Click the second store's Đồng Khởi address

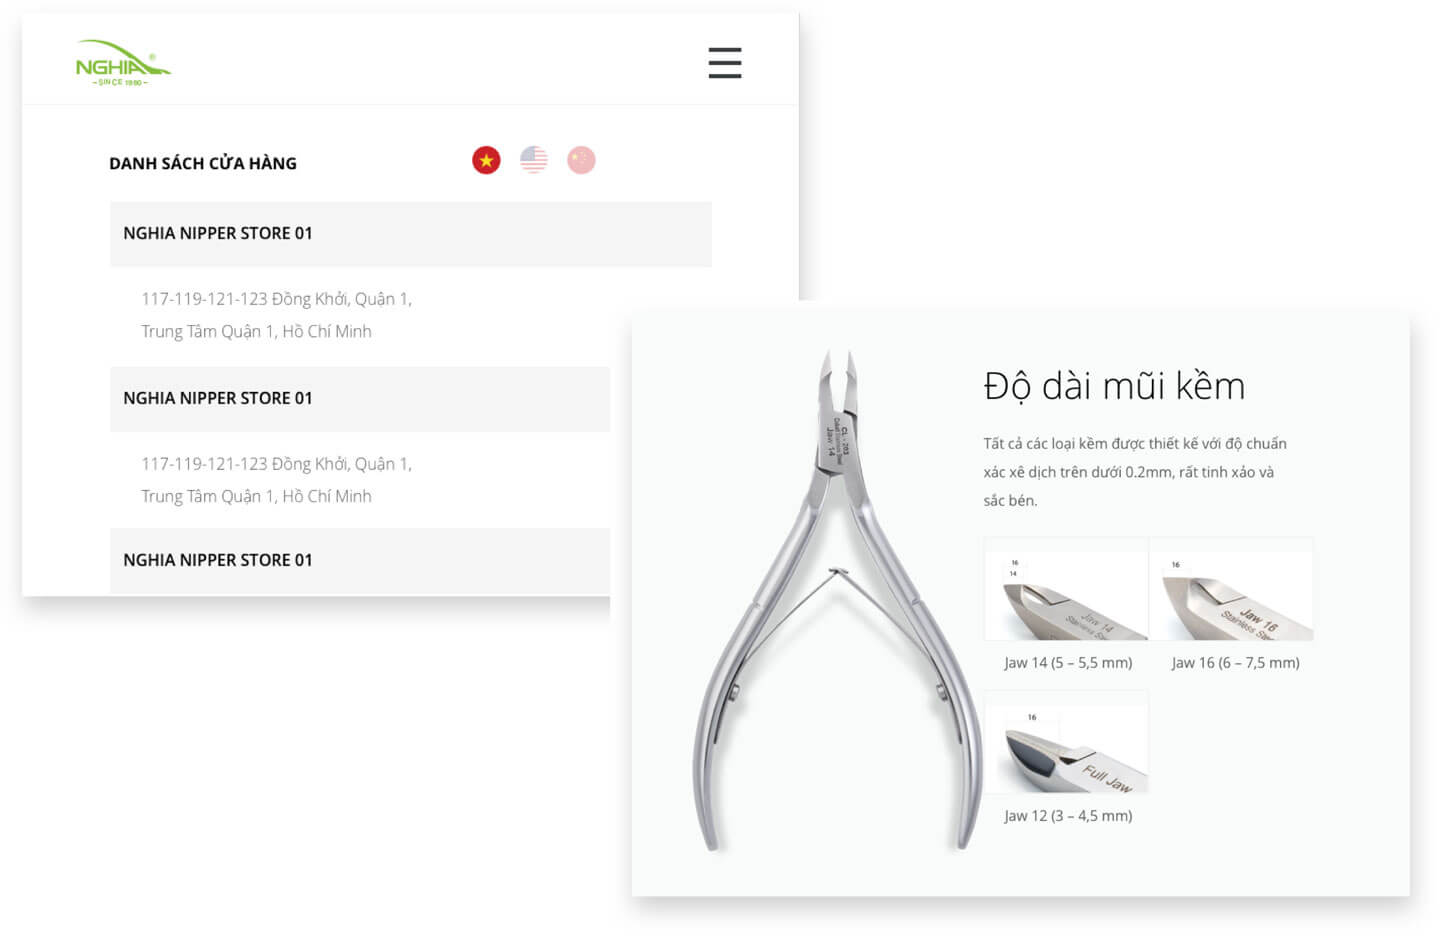[x=276, y=480]
